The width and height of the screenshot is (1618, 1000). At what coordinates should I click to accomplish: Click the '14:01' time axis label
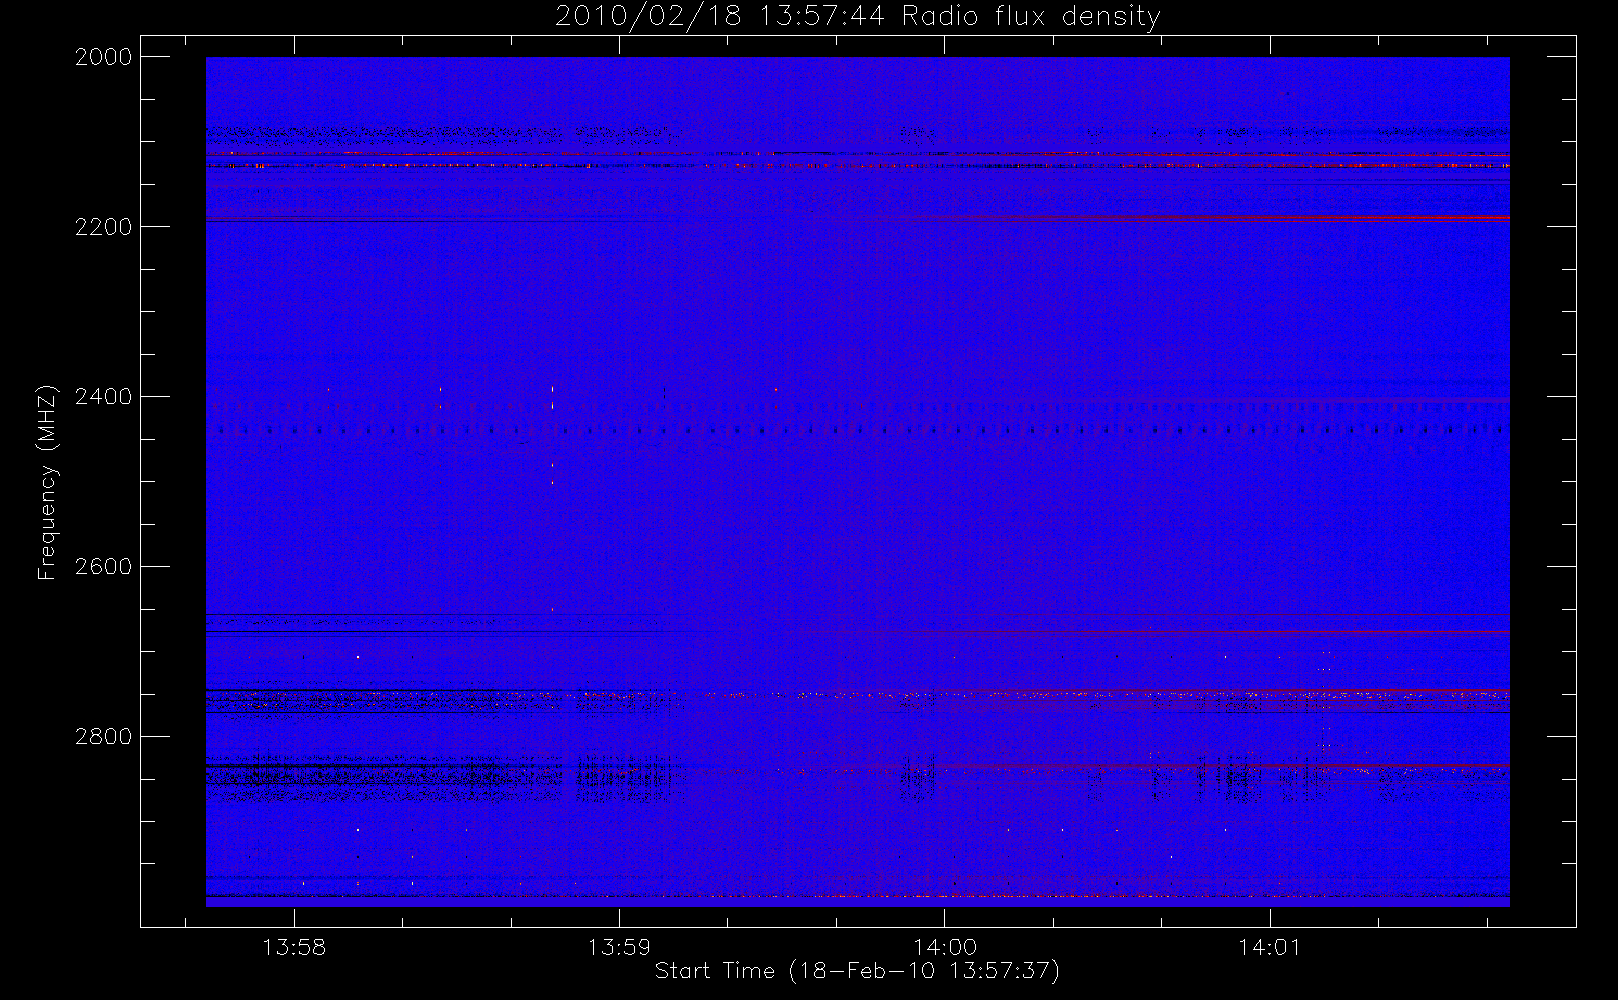pyautogui.click(x=1270, y=947)
